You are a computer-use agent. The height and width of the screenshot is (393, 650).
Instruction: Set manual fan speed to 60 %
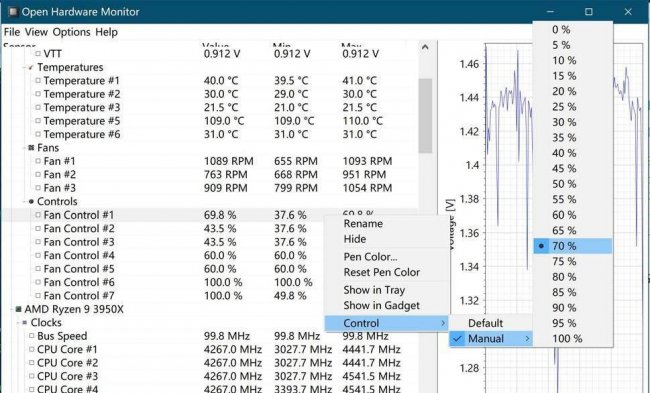(x=573, y=215)
